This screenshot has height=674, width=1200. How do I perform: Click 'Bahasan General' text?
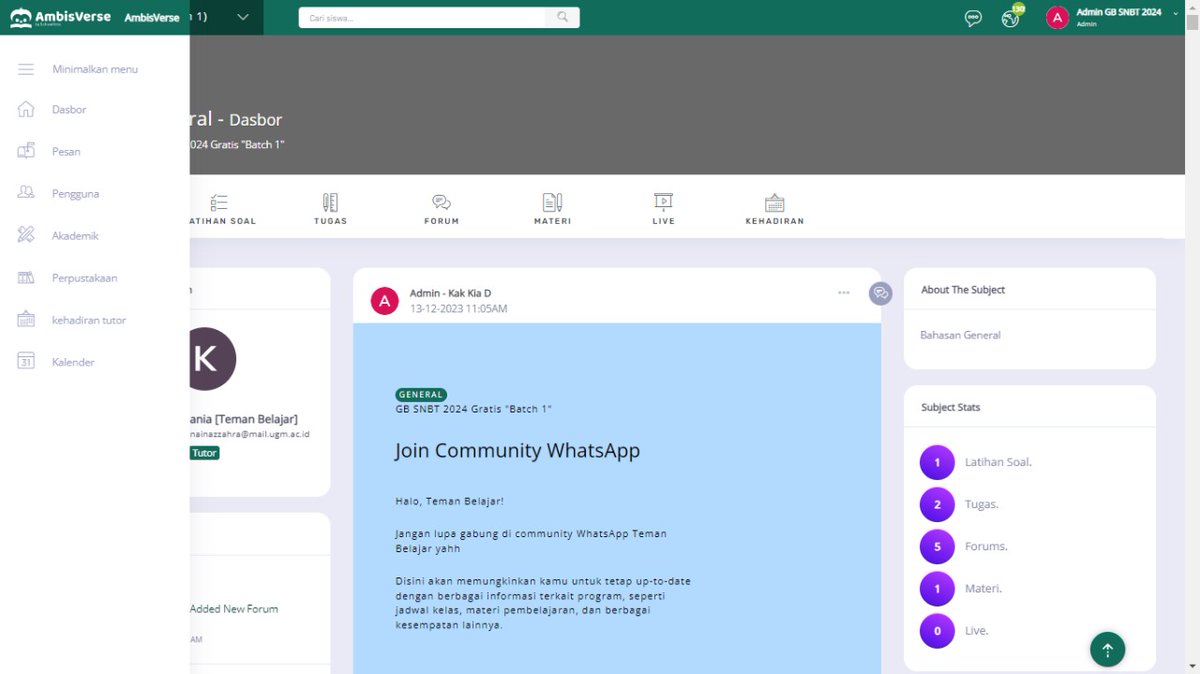coord(960,335)
